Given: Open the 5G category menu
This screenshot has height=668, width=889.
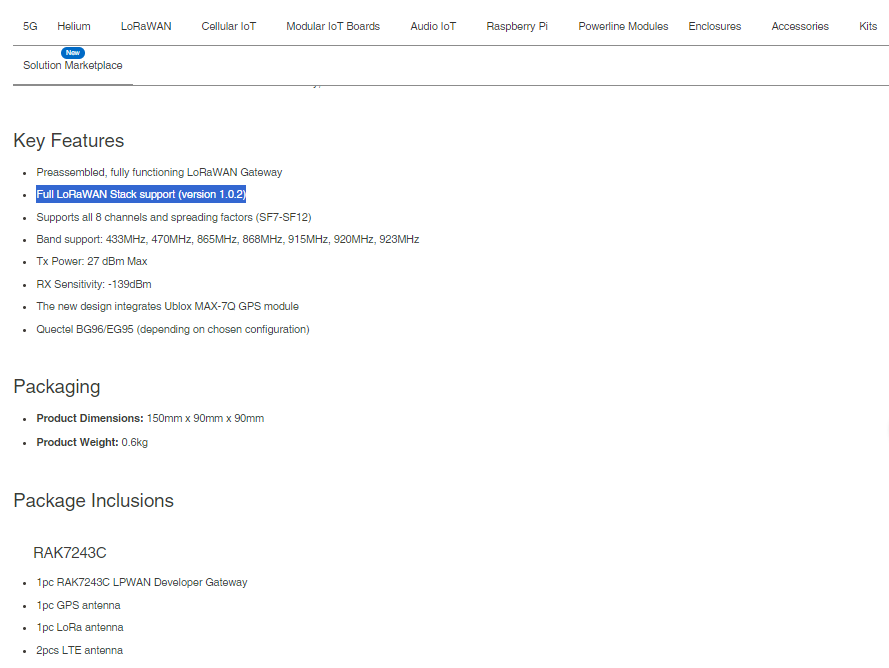Looking at the screenshot, I should 30,26.
